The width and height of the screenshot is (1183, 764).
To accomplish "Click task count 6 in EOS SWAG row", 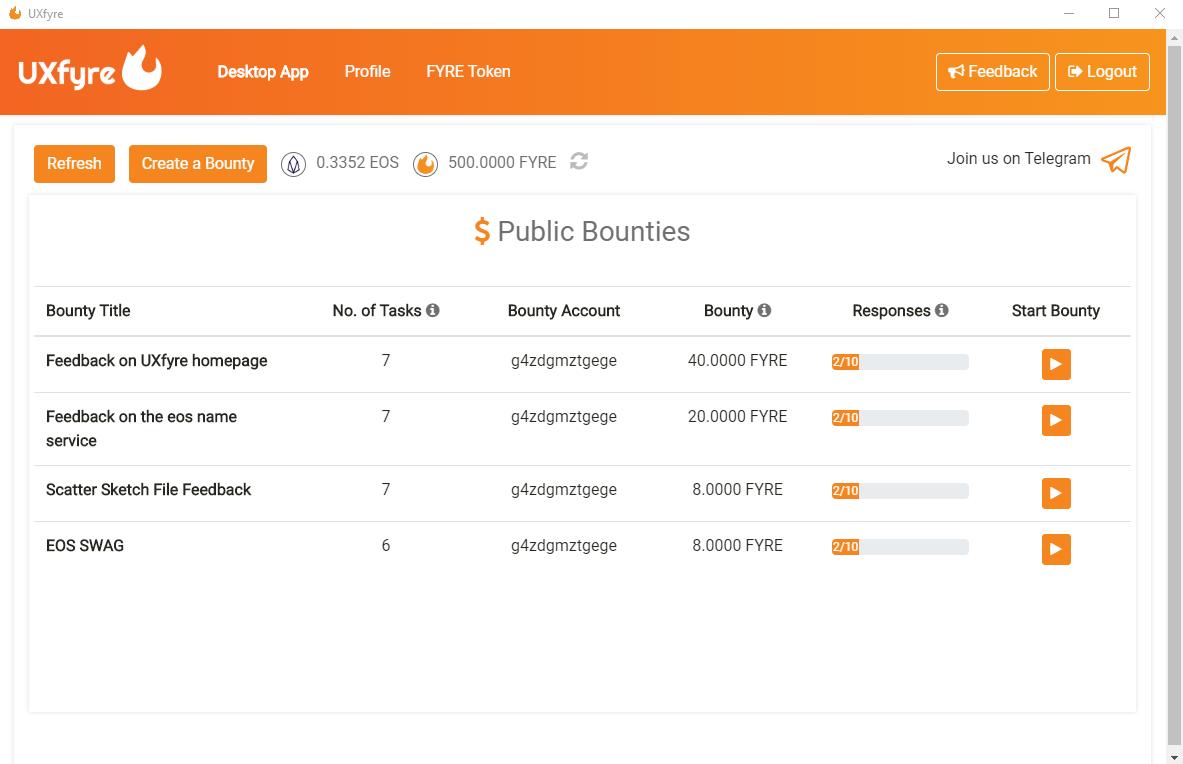I will click(386, 545).
